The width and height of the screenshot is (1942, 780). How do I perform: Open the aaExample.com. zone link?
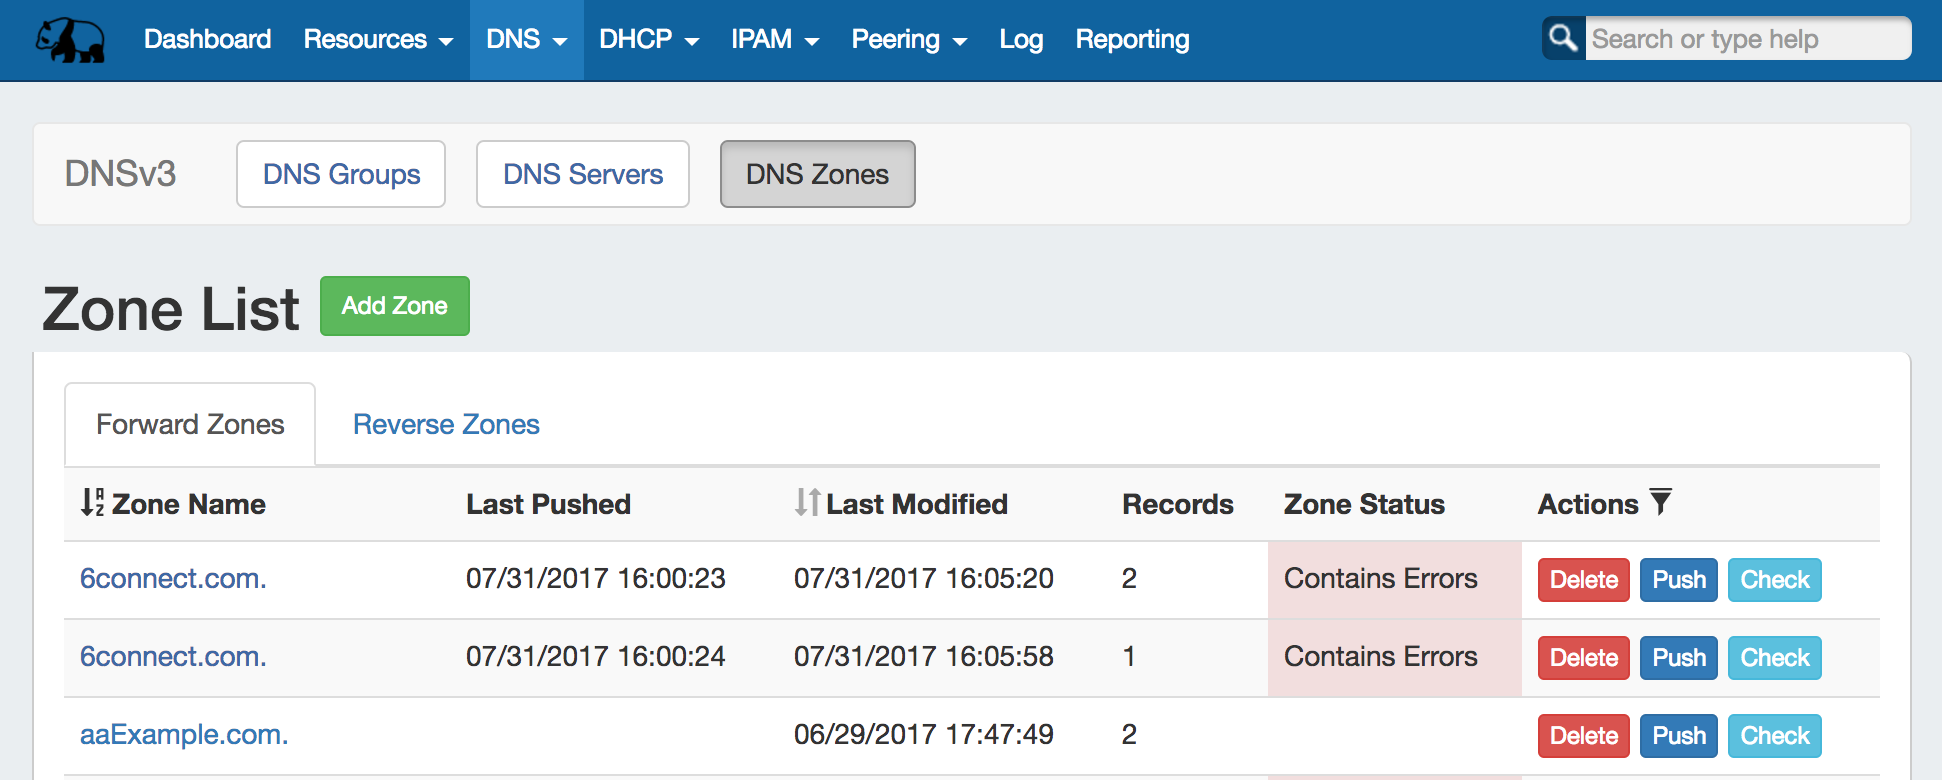coord(184,735)
